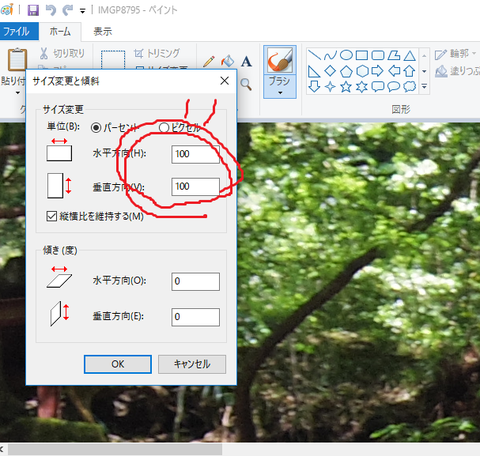Click the 切り取り scissors command
This screenshot has height=456, width=480.
pos(62,53)
